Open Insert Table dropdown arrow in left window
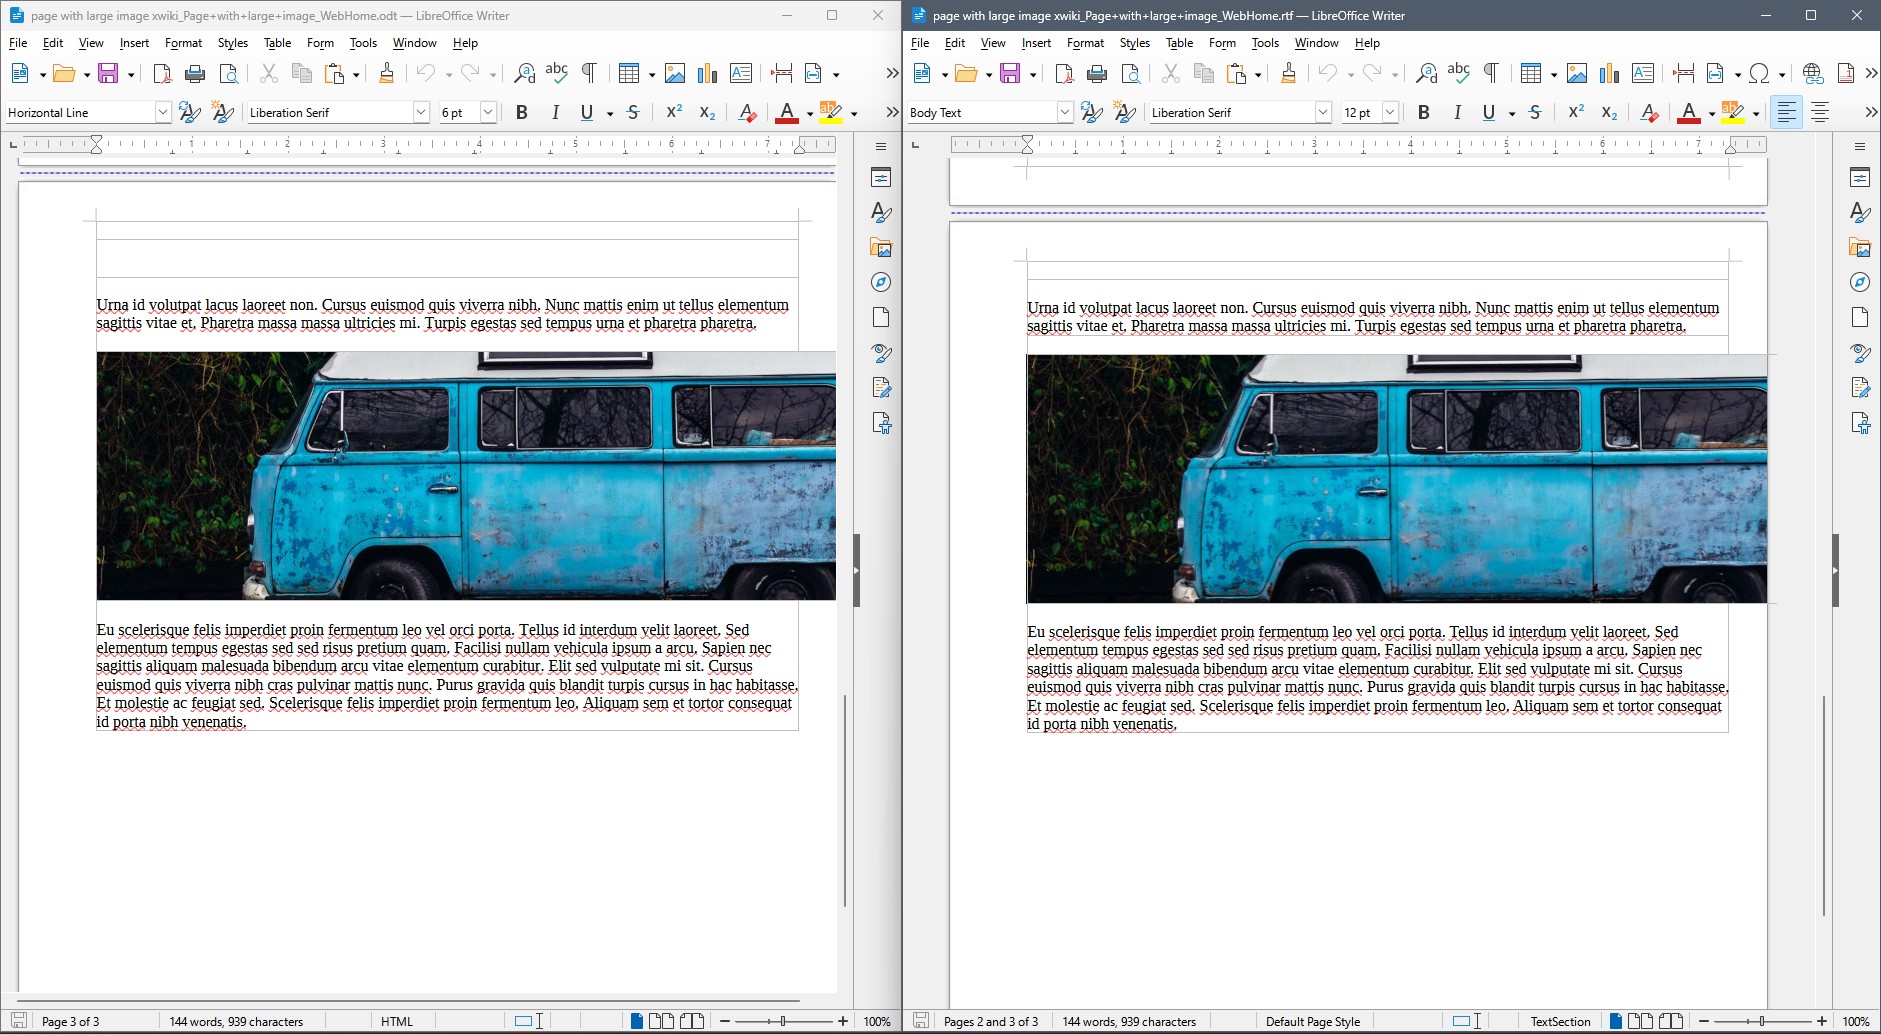The image size is (1881, 1034). (x=651, y=74)
